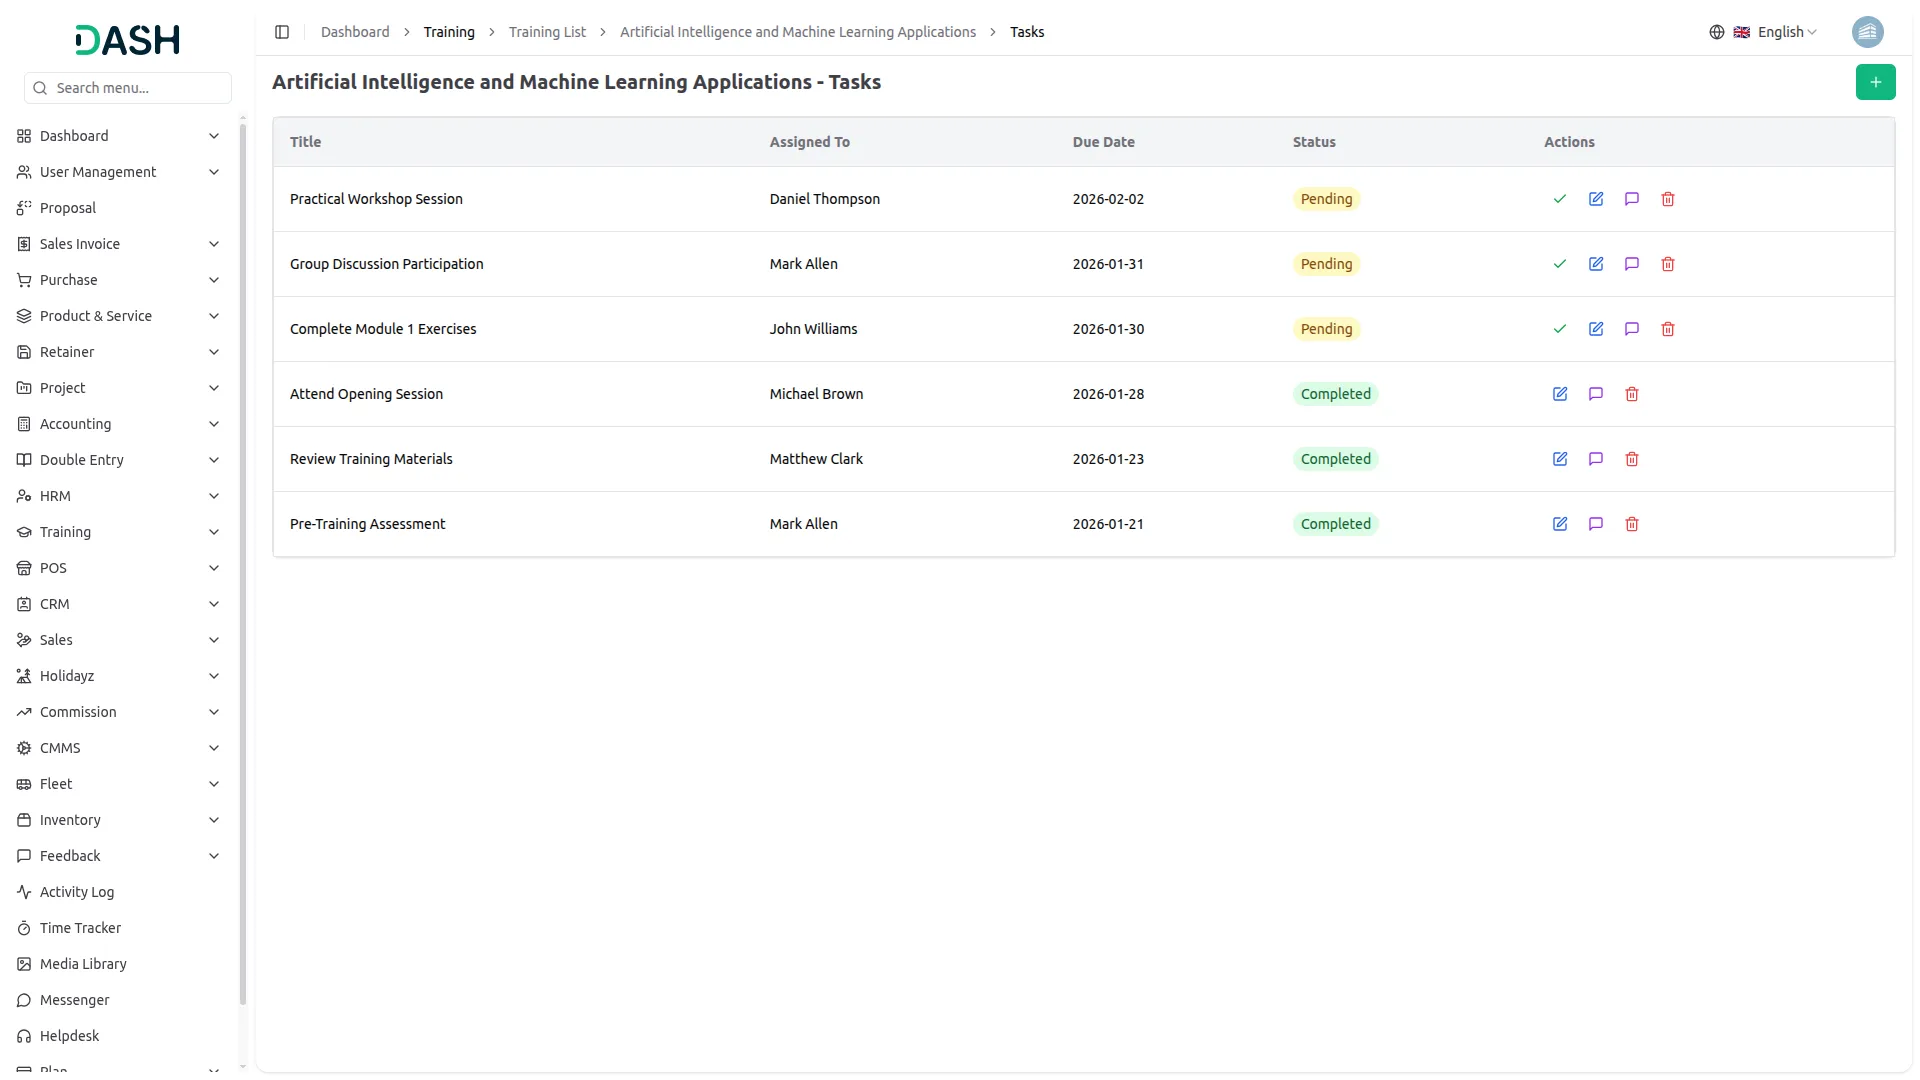
Task: Go to Dashboard breadcrumb link
Action: tap(355, 32)
